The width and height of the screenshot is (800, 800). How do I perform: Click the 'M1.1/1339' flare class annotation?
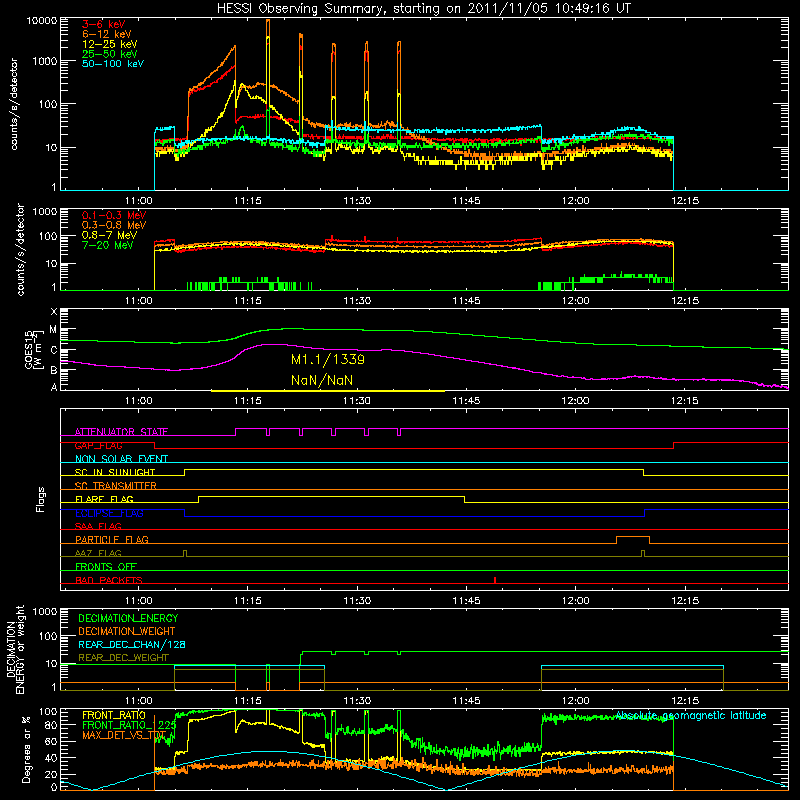(x=328, y=360)
